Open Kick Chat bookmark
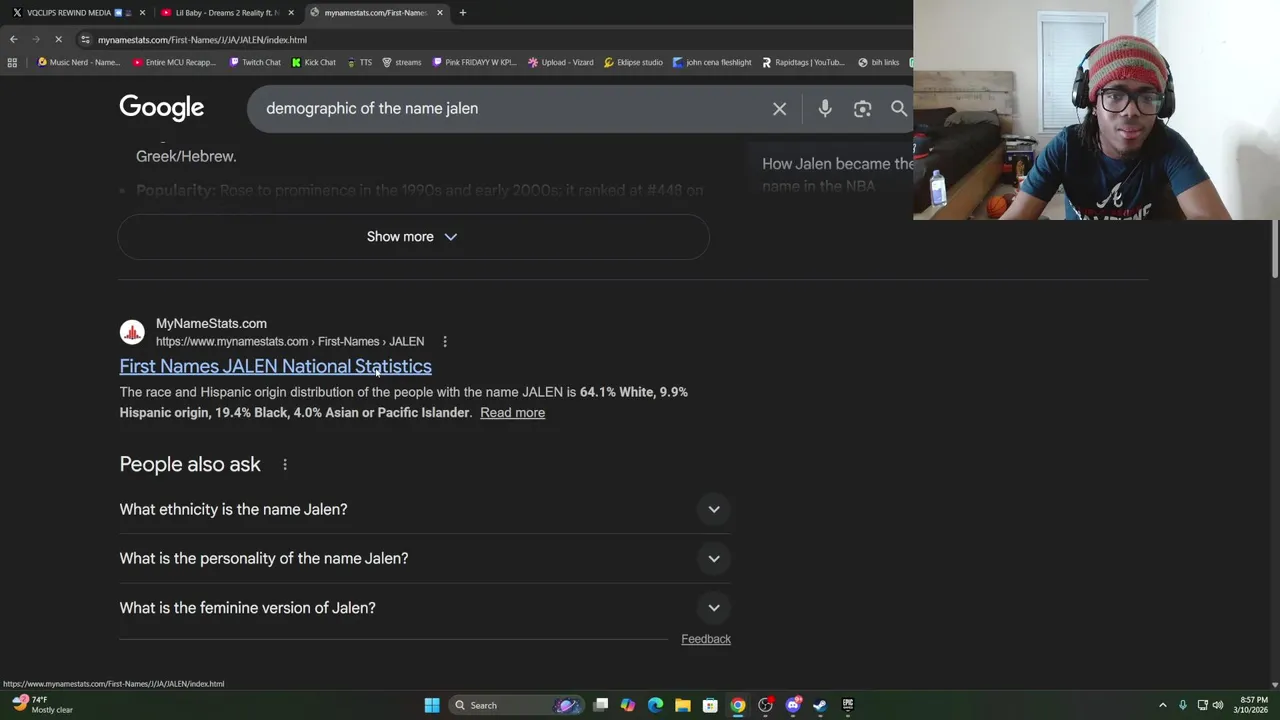 (313, 62)
